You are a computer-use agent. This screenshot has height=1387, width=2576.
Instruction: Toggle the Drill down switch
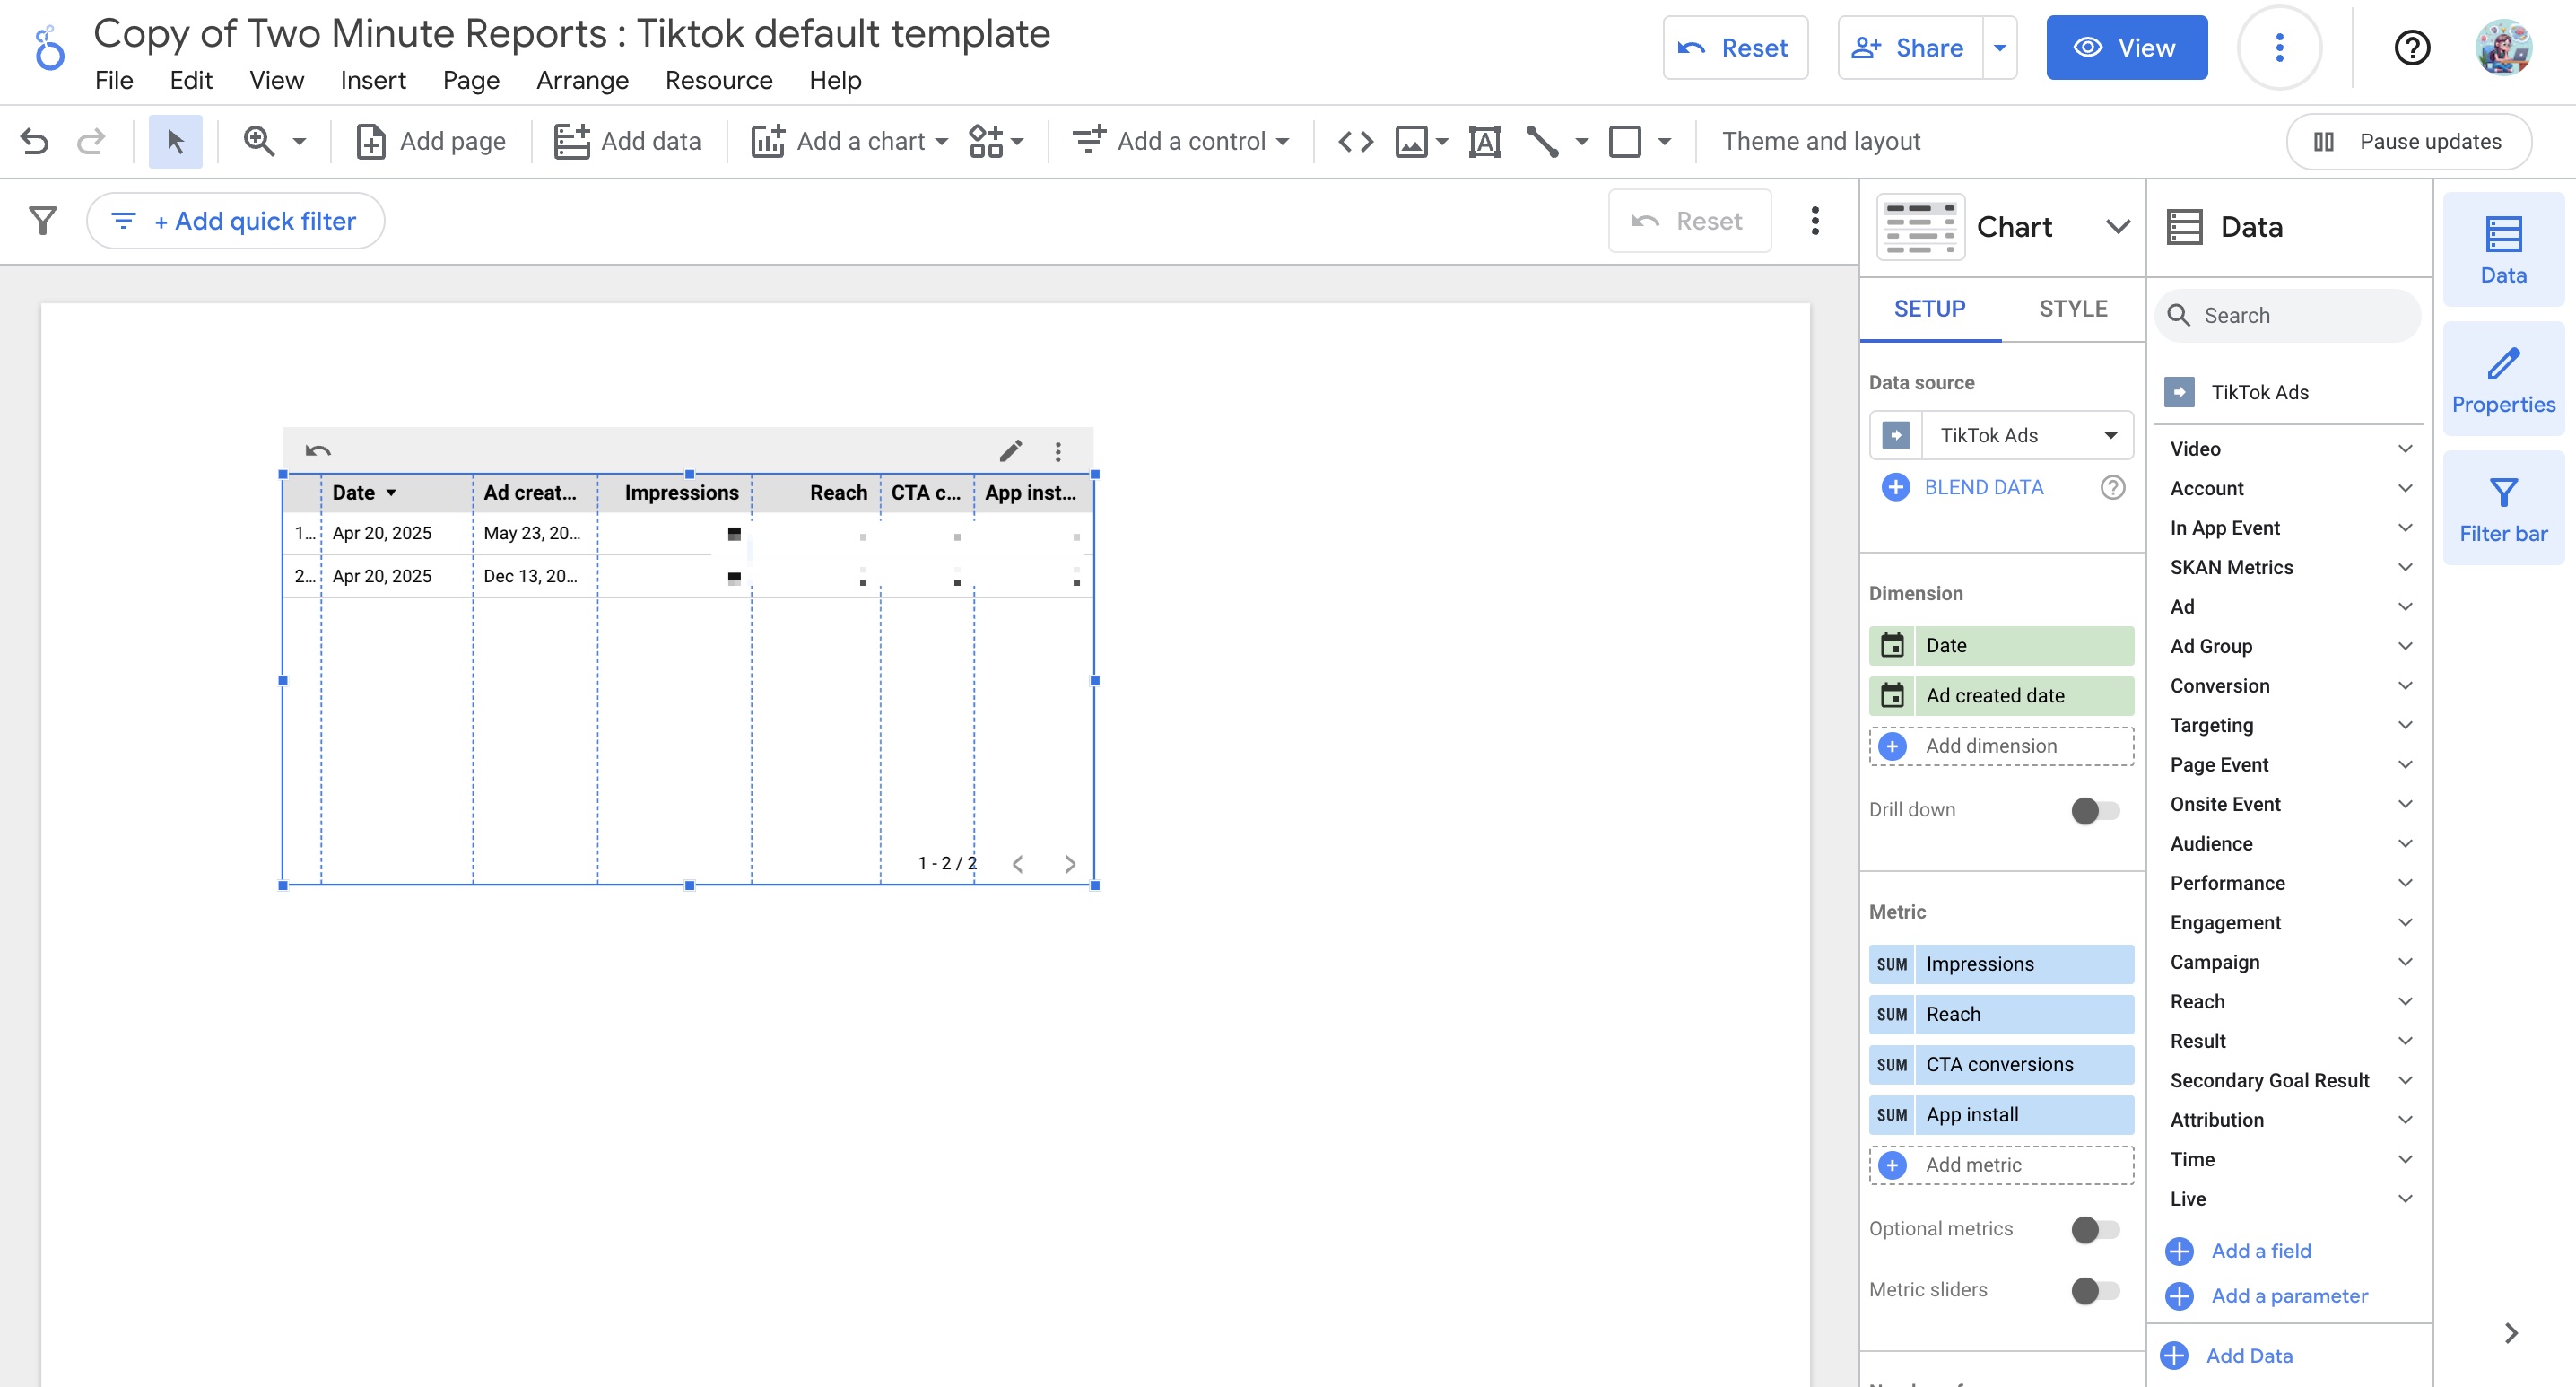pos(2094,810)
